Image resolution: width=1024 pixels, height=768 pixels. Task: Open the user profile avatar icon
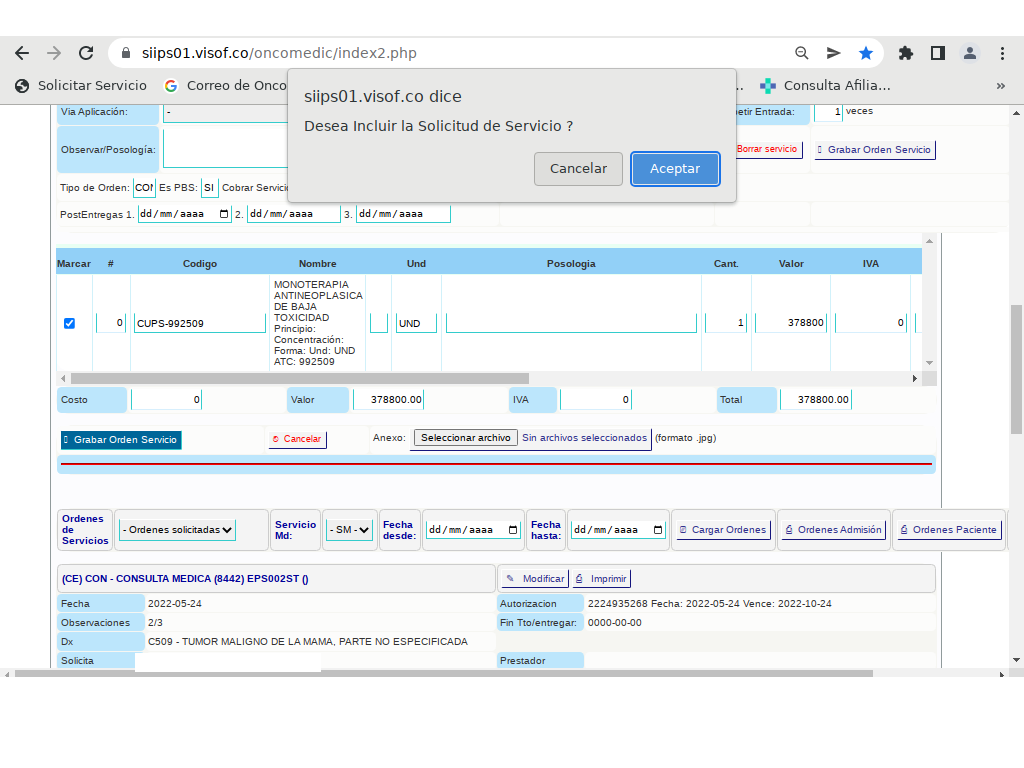[970, 53]
